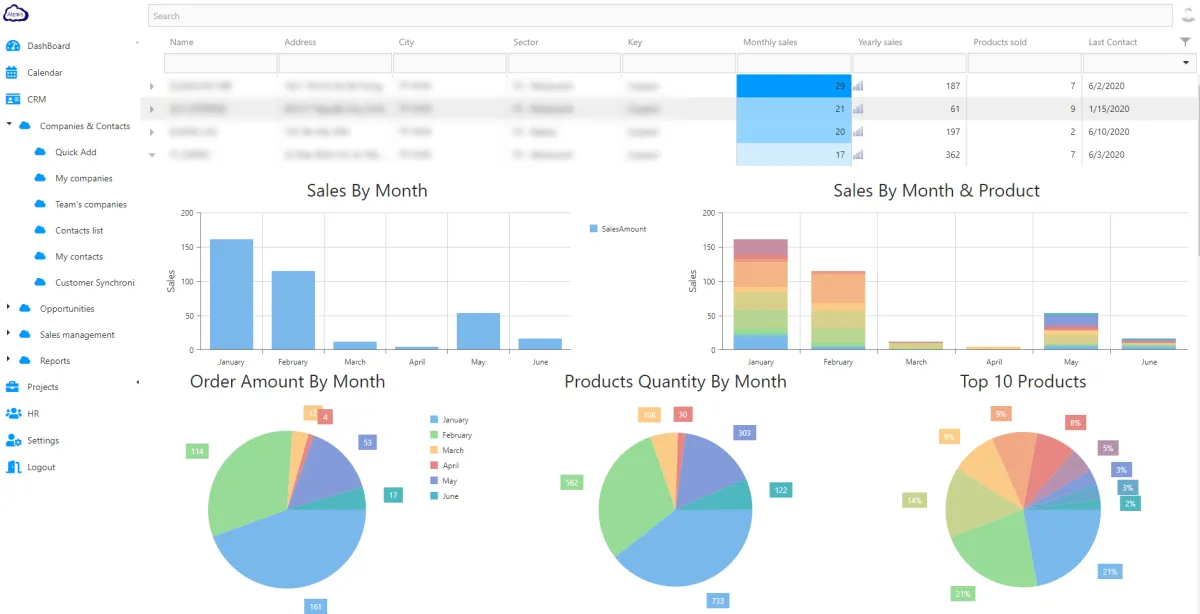Focus the Search field at top
Viewport: 1200px width, 614px height.
pos(660,16)
